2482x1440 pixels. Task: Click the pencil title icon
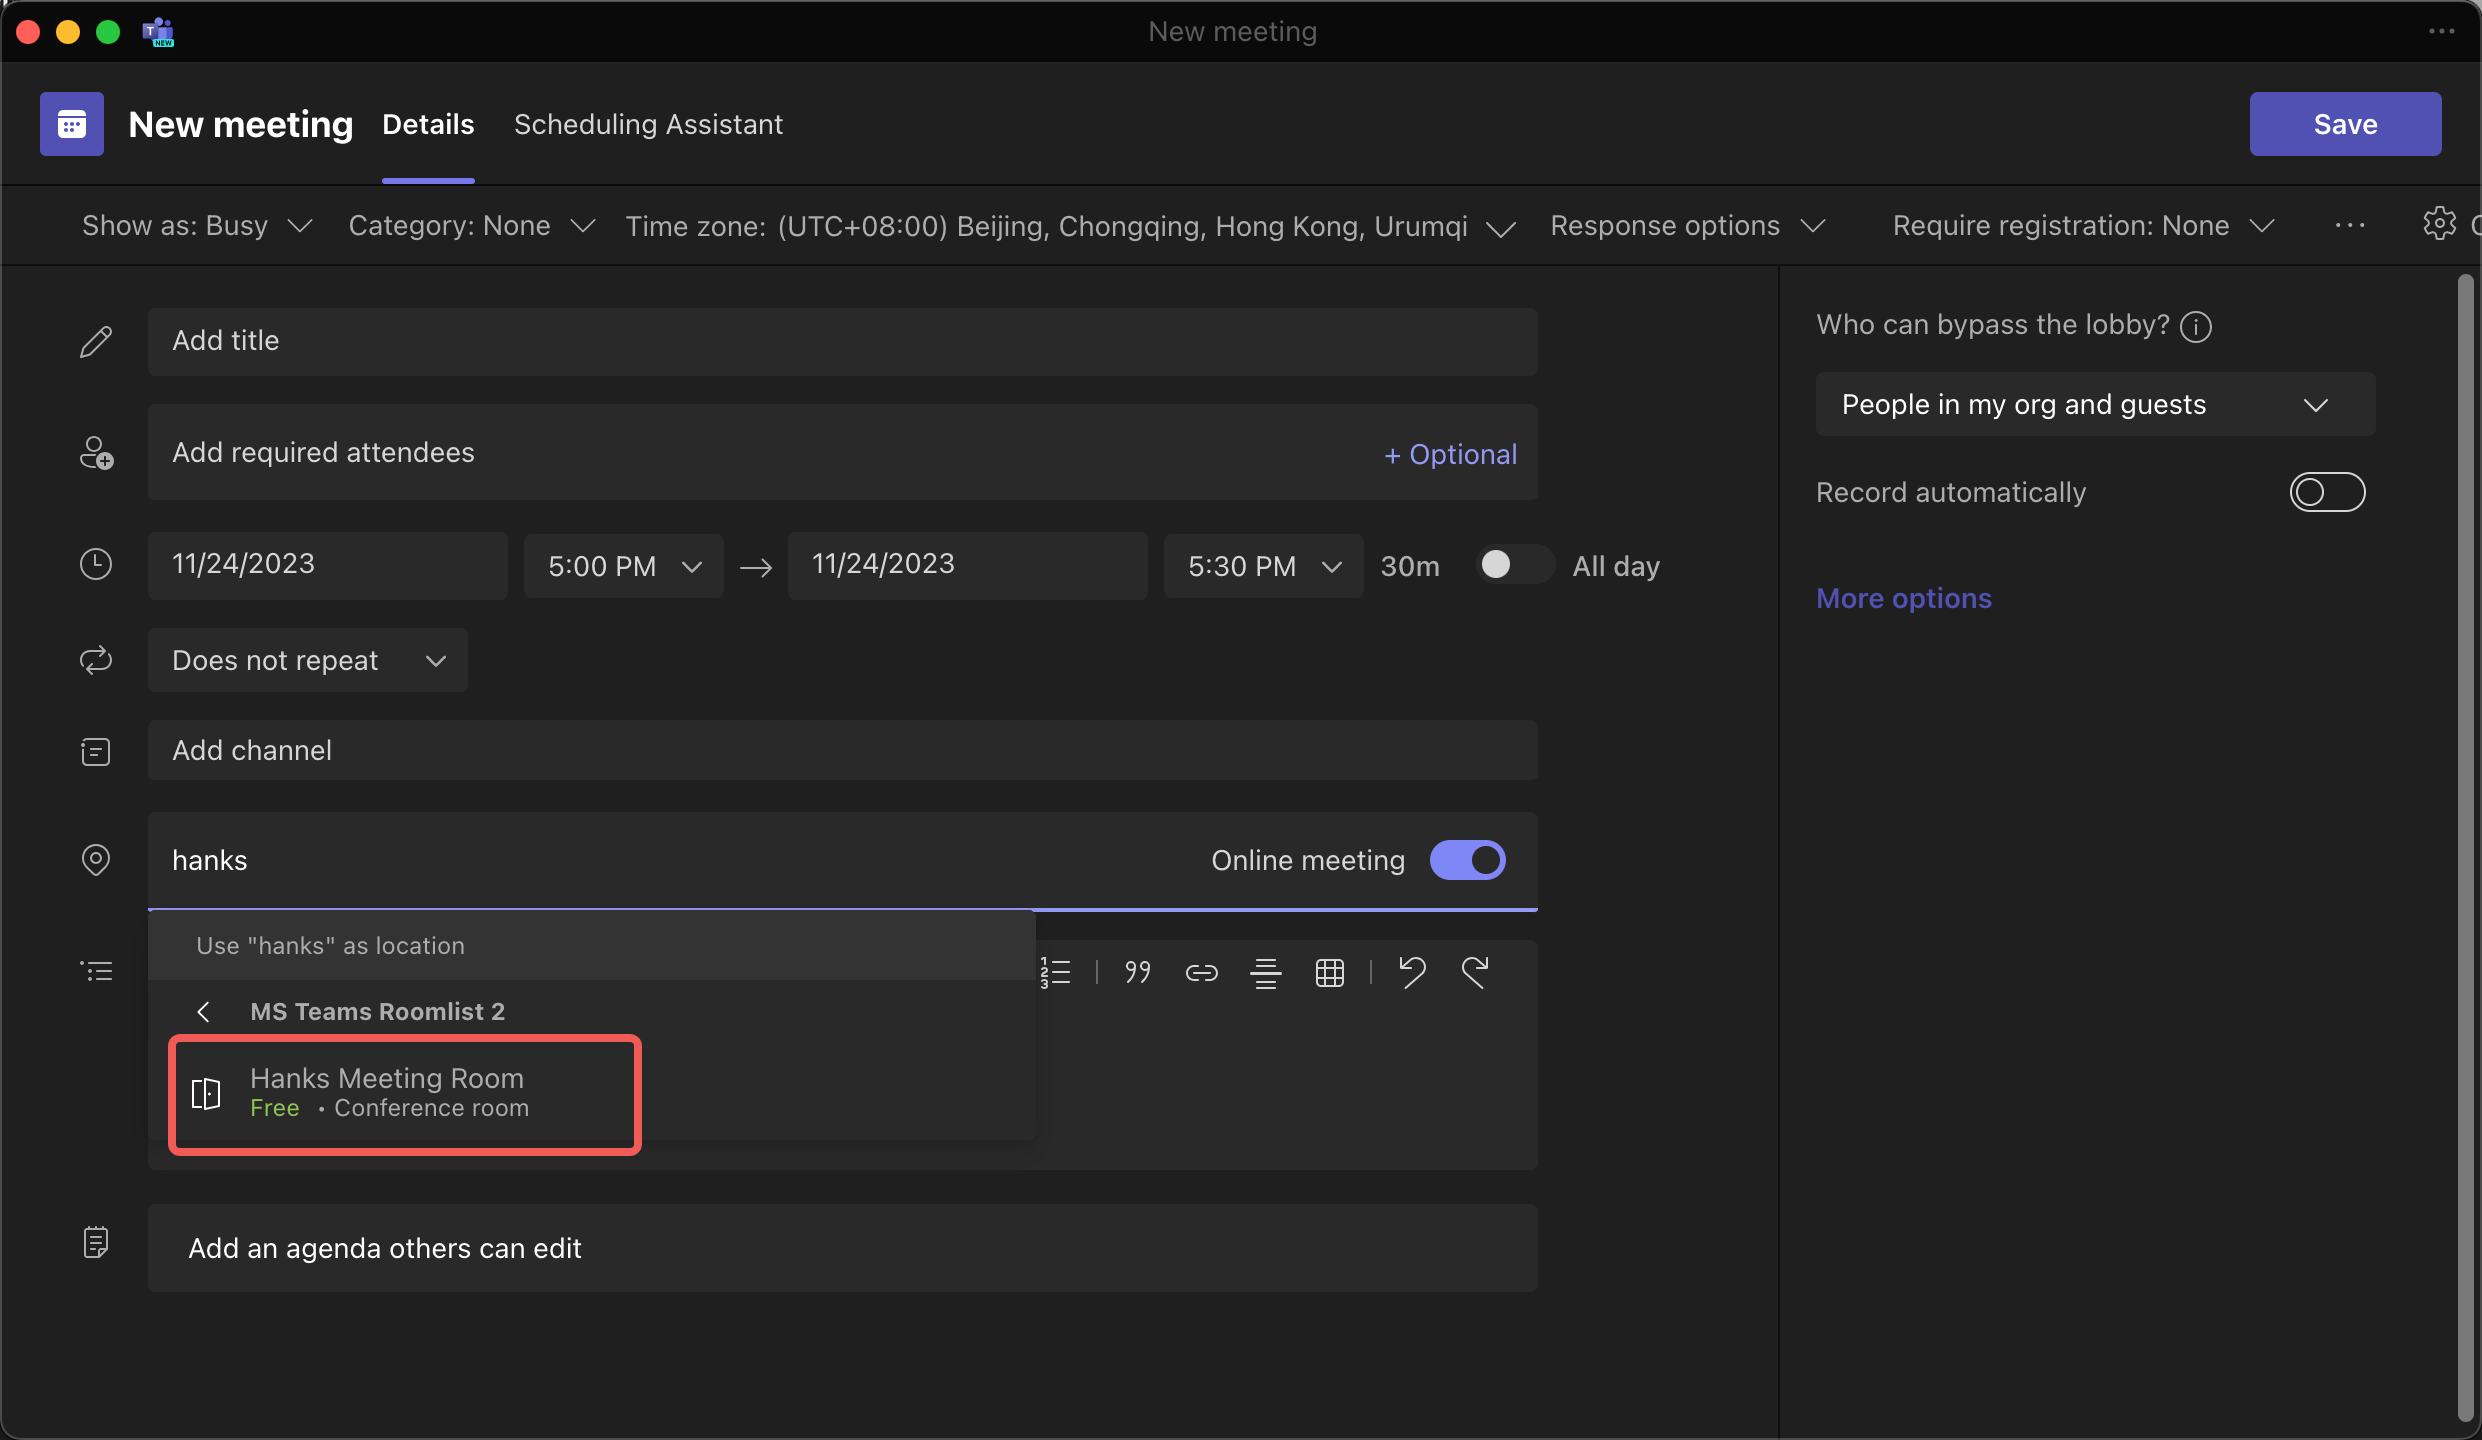pyautogui.click(x=96, y=342)
